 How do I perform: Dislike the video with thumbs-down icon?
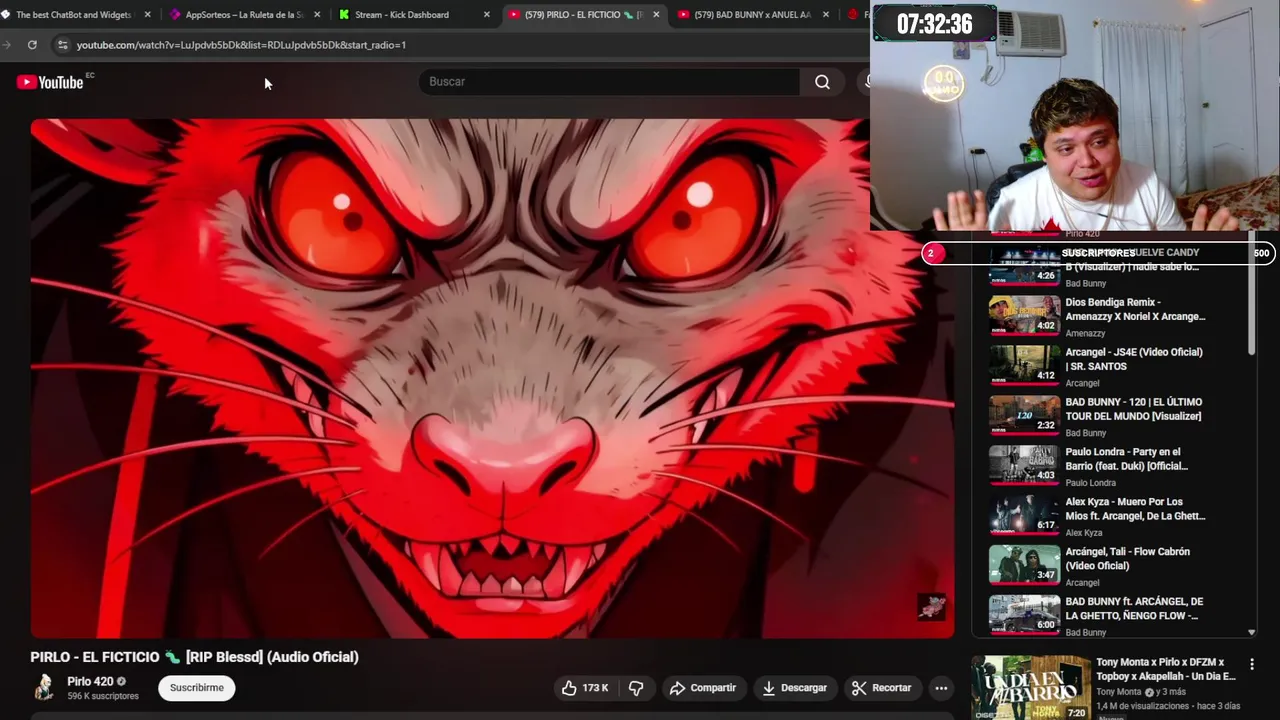tap(636, 688)
